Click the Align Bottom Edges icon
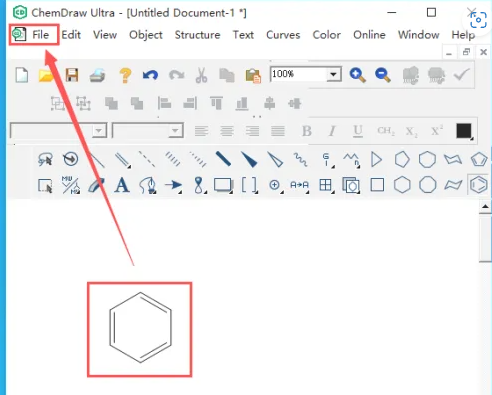This screenshot has width=492, height=395. [242, 104]
